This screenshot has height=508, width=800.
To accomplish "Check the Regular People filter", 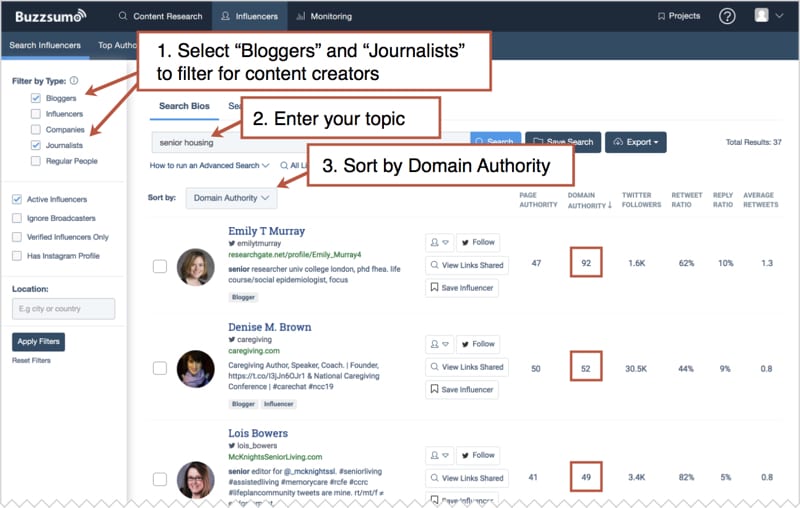I will tap(36, 161).
